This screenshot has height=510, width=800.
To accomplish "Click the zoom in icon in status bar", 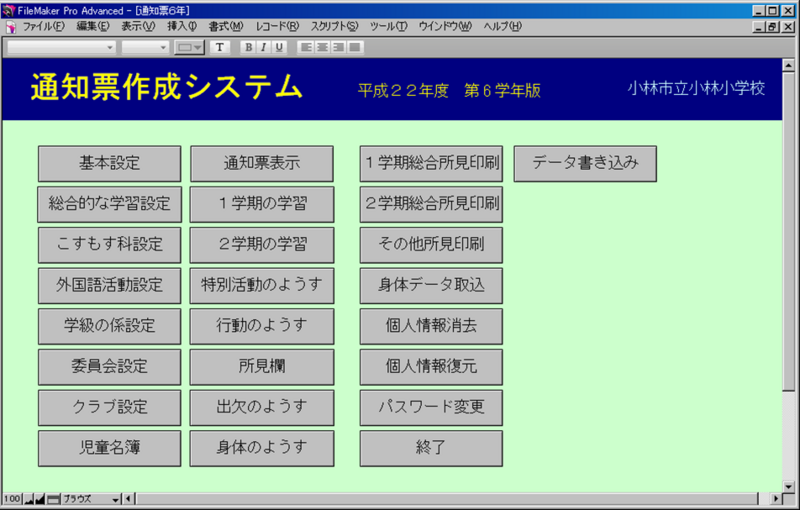I will 41,498.
